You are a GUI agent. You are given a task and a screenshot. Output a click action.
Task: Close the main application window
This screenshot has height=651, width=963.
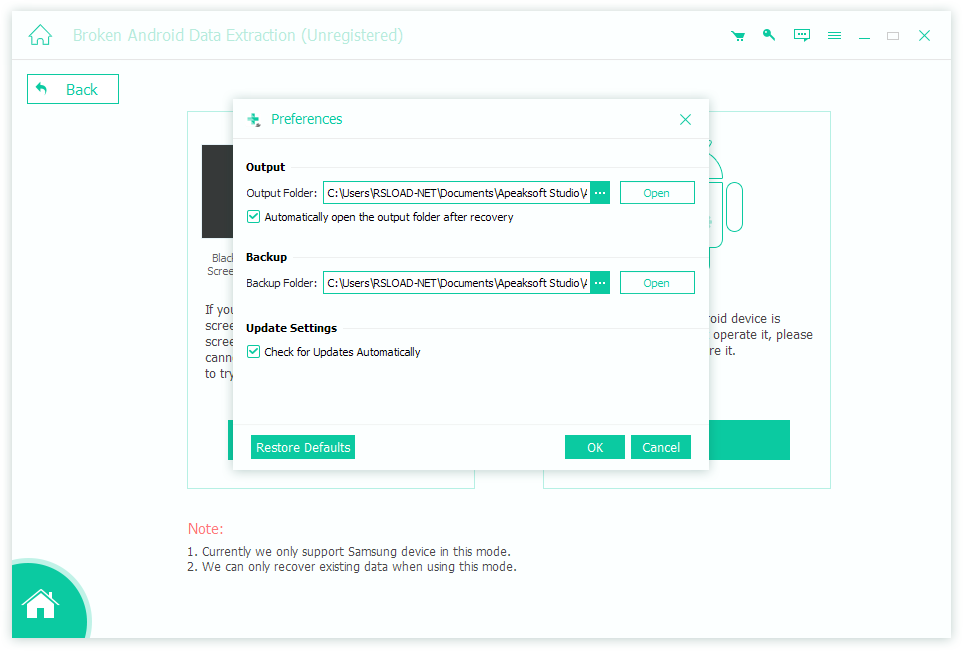point(924,36)
